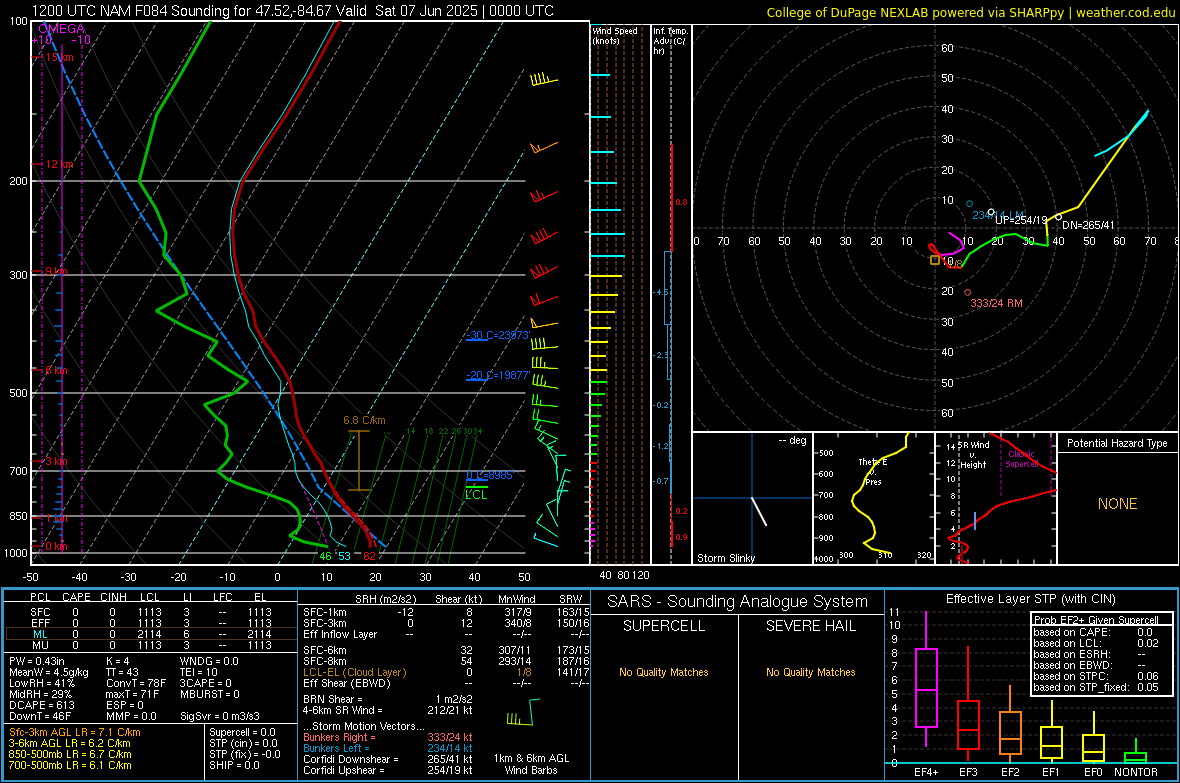
Task: Click the Classic Supercell purple label
Action: pyautogui.click(x=1021, y=459)
